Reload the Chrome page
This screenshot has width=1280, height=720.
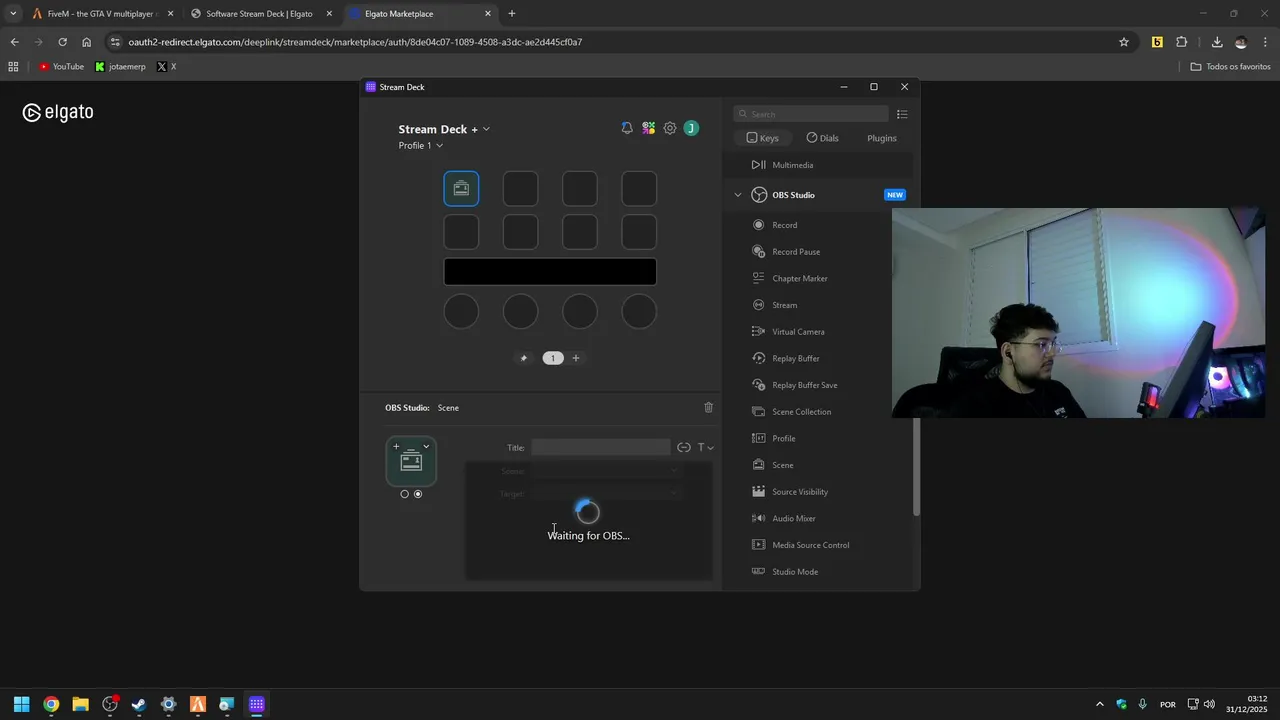[x=62, y=42]
